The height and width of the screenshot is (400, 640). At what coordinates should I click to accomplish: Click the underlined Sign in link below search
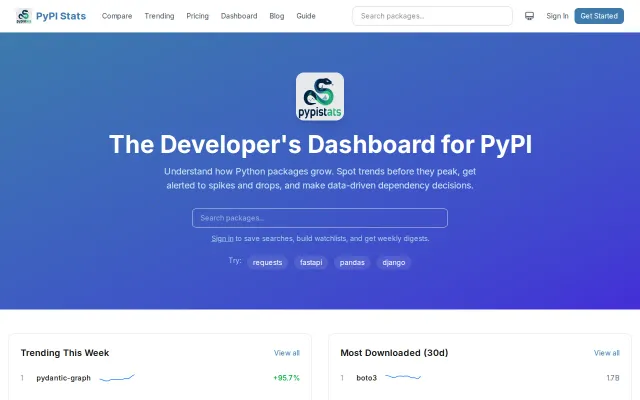click(x=222, y=238)
